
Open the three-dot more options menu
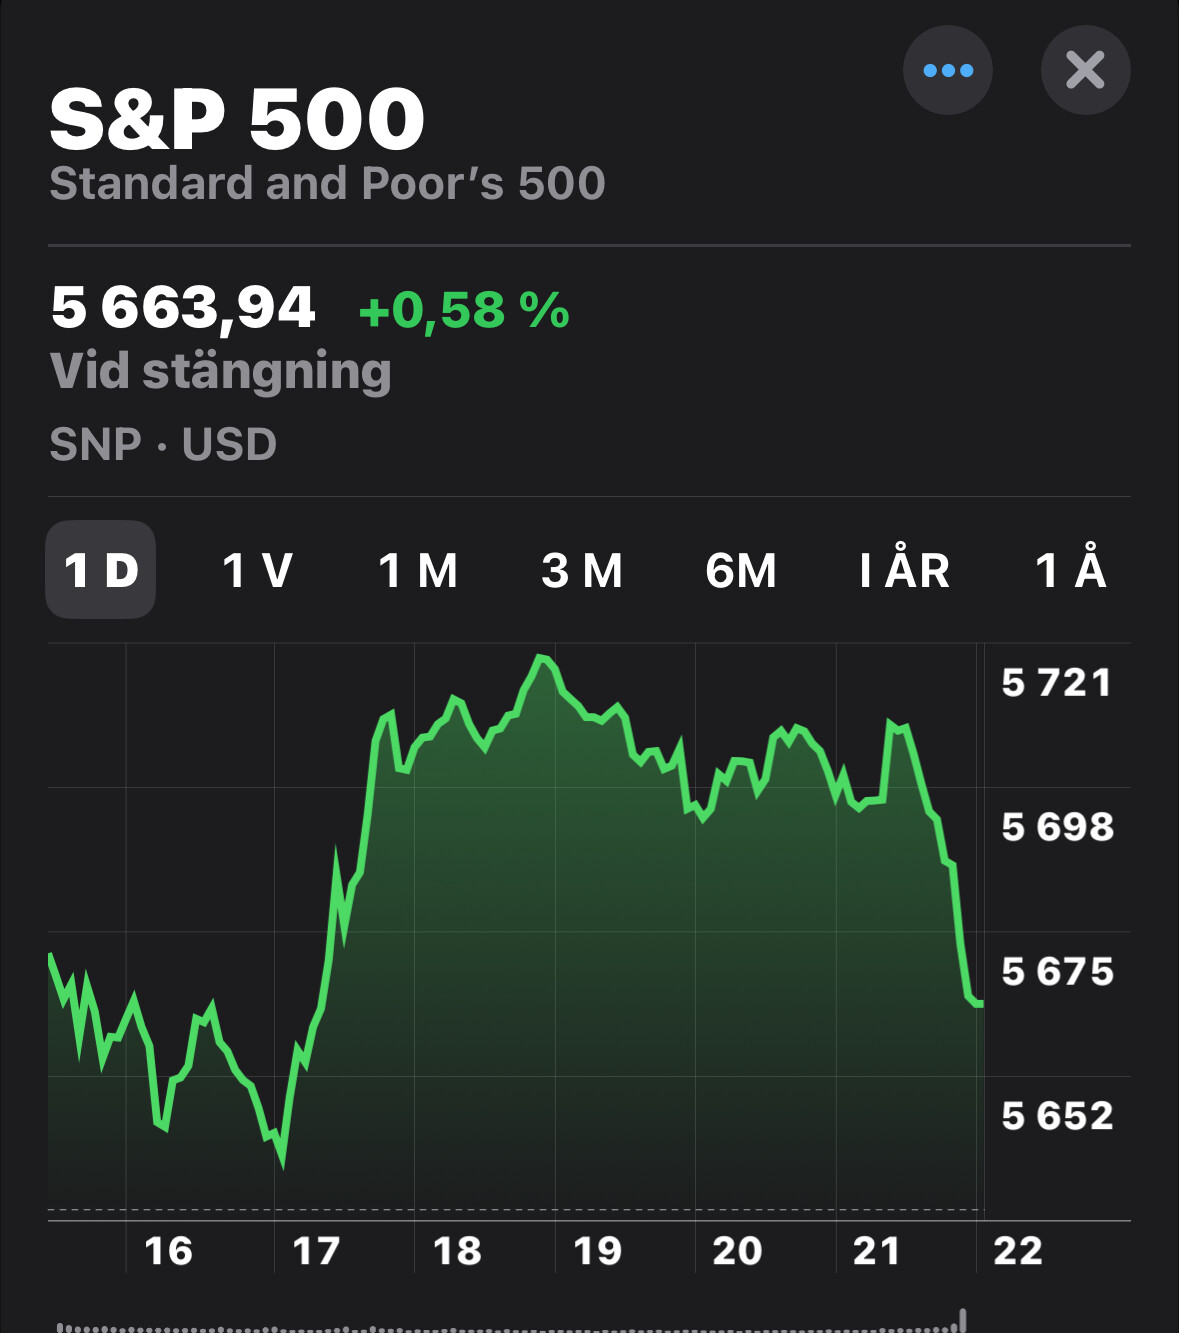(x=947, y=70)
